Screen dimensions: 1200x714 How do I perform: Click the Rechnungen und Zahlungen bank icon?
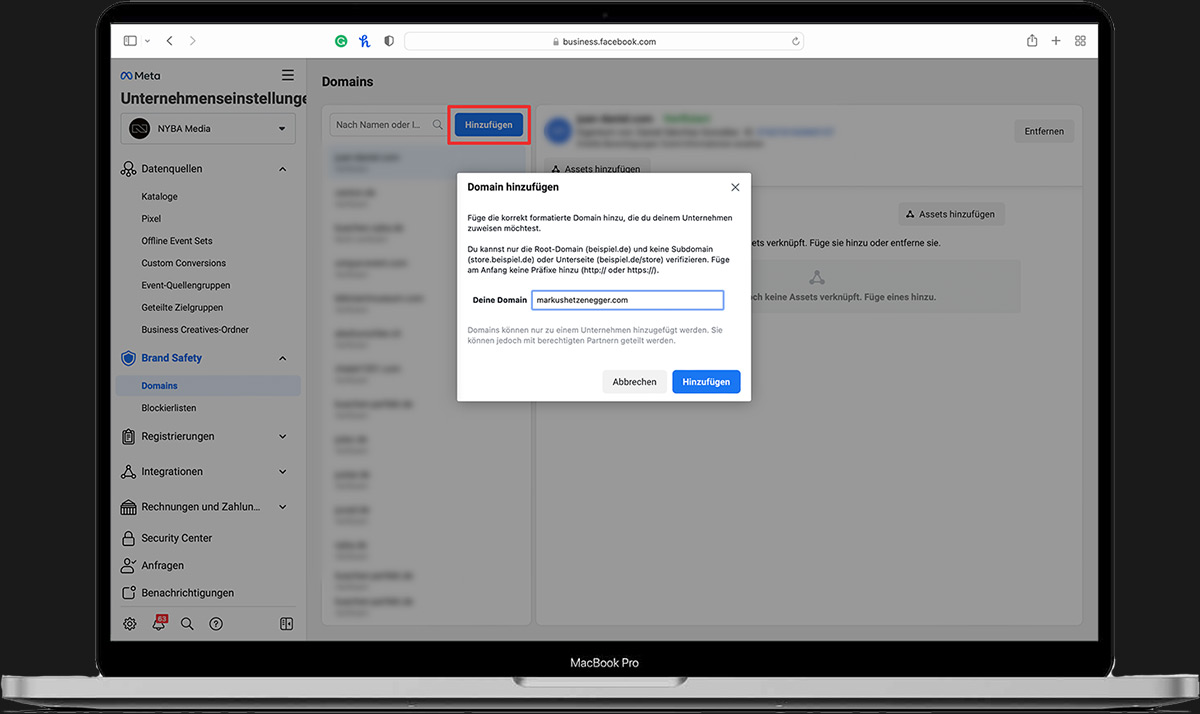click(128, 507)
